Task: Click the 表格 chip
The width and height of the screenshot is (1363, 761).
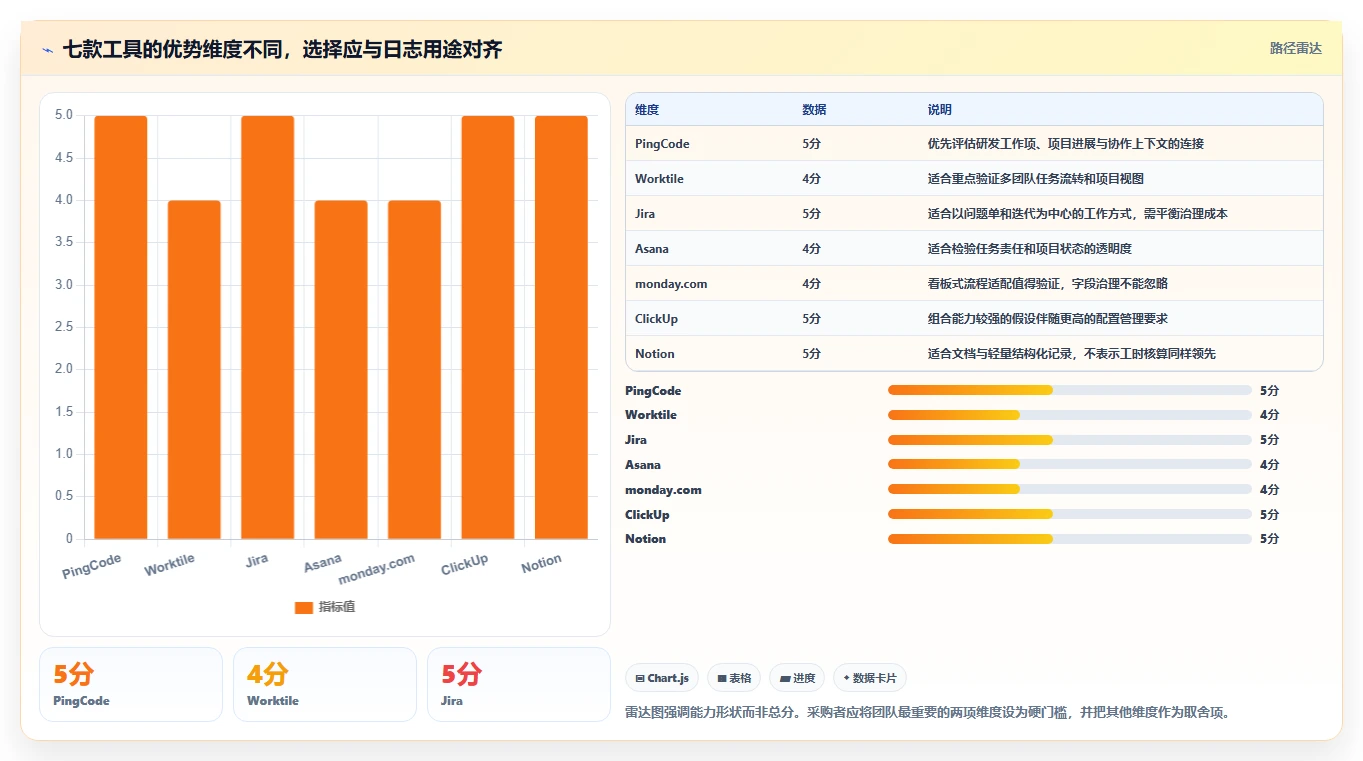Action: pyautogui.click(x=734, y=678)
